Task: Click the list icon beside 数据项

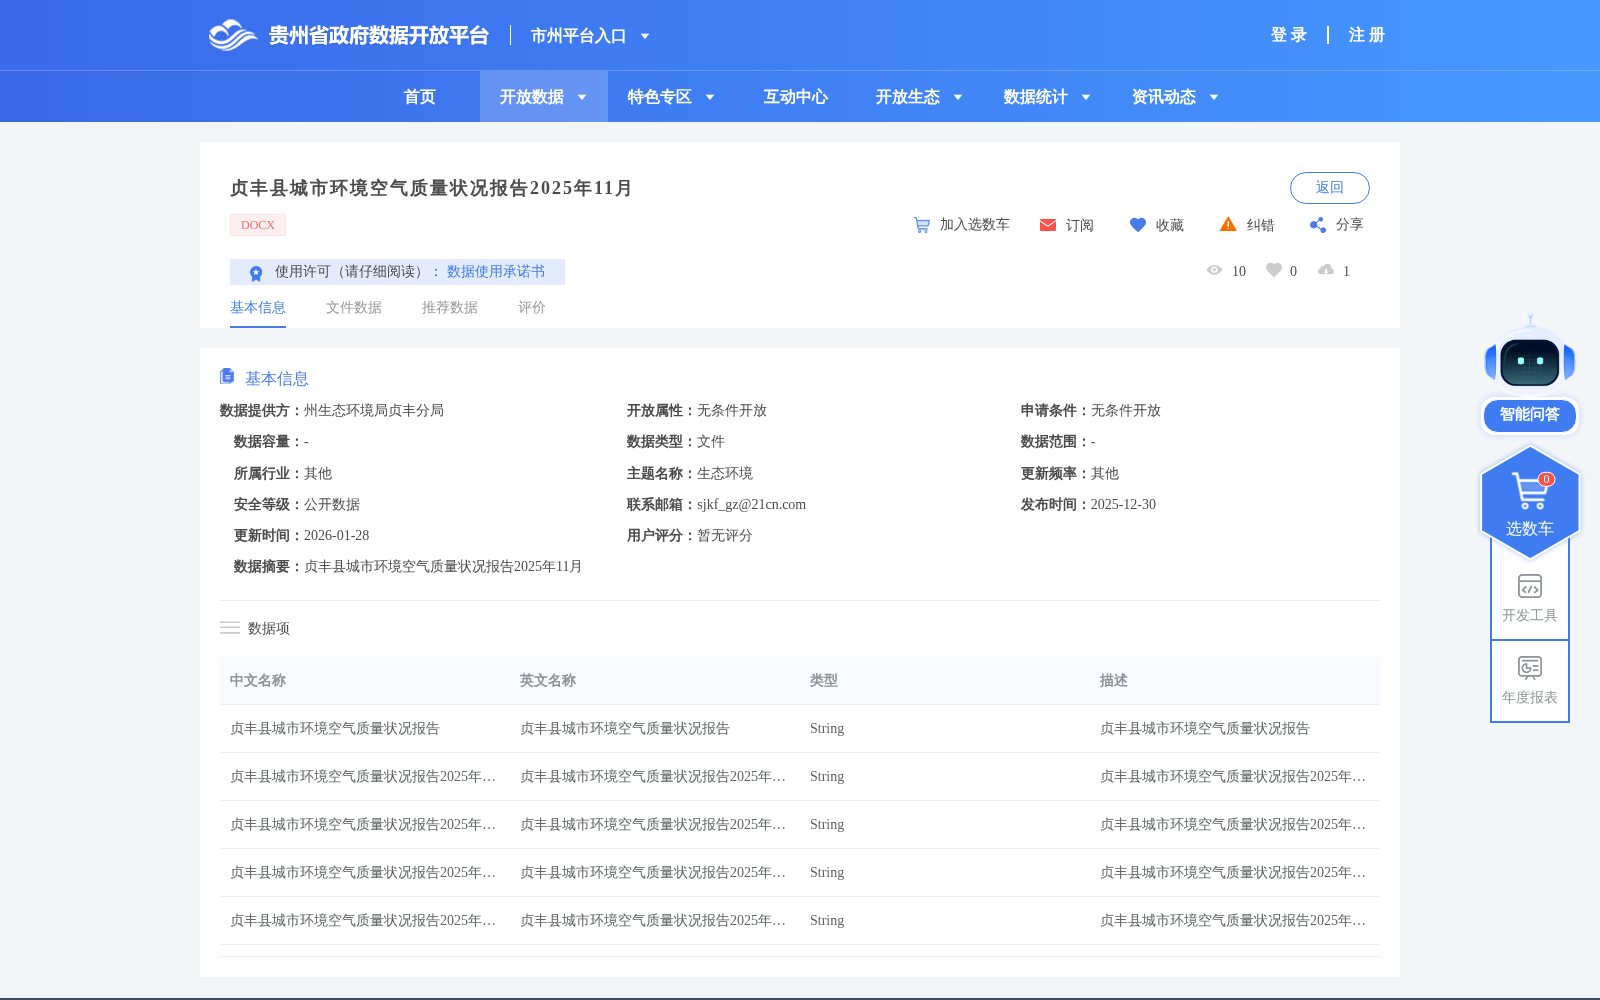Action: 230,628
